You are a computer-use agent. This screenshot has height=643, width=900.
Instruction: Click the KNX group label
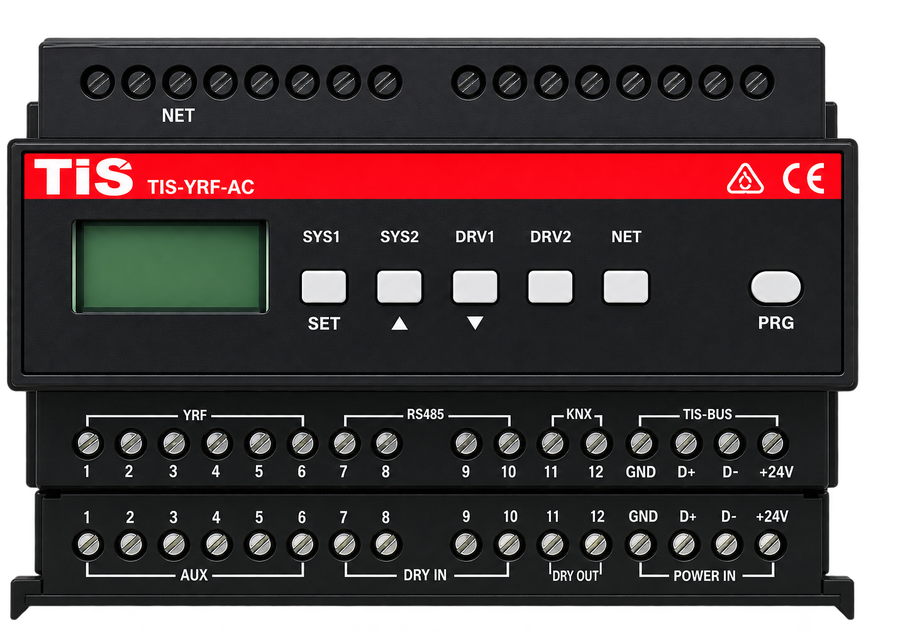click(579, 414)
